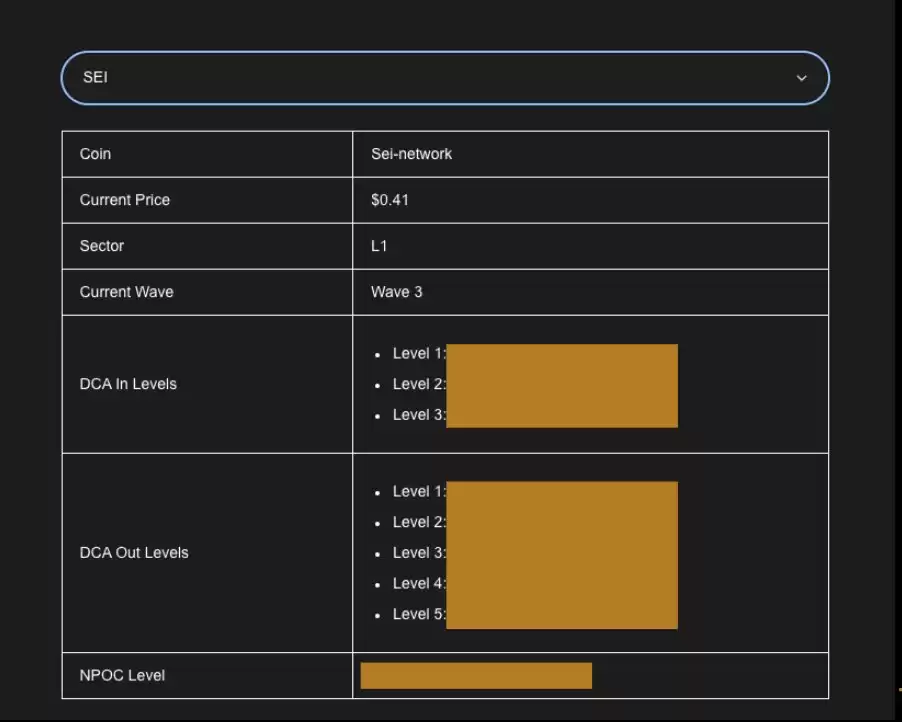Click 'Level 3:' under DCA Out Levels
Image resolution: width=902 pixels, height=722 pixels.
[x=419, y=552]
